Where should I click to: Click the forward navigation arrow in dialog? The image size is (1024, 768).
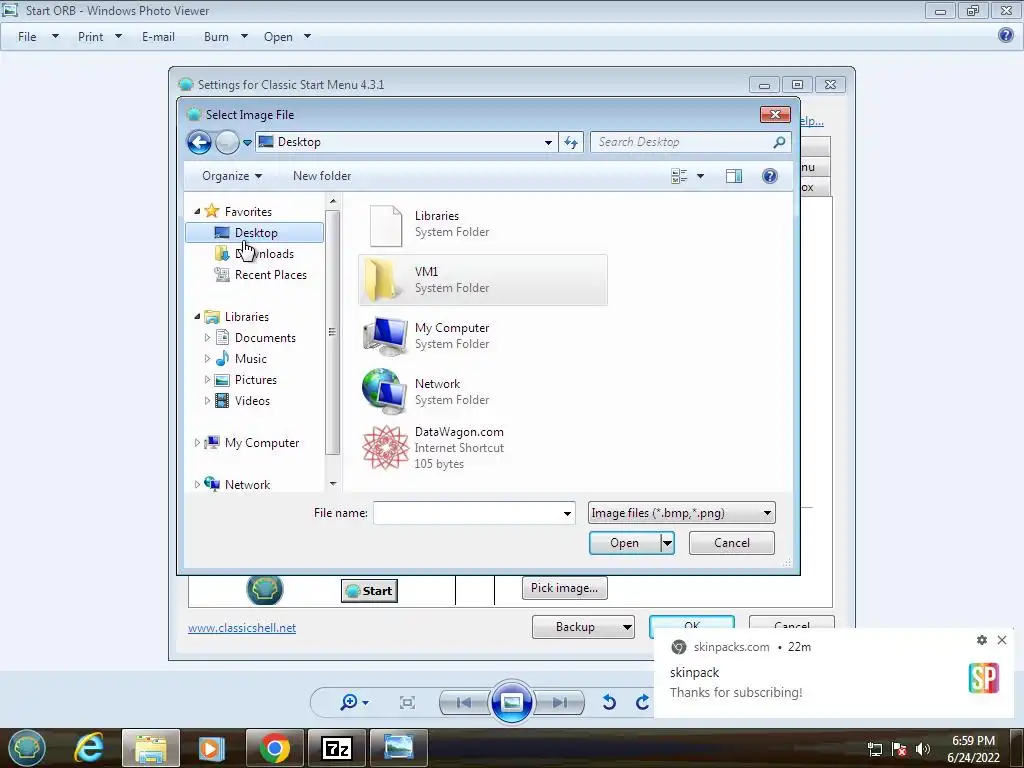[227, 142]
